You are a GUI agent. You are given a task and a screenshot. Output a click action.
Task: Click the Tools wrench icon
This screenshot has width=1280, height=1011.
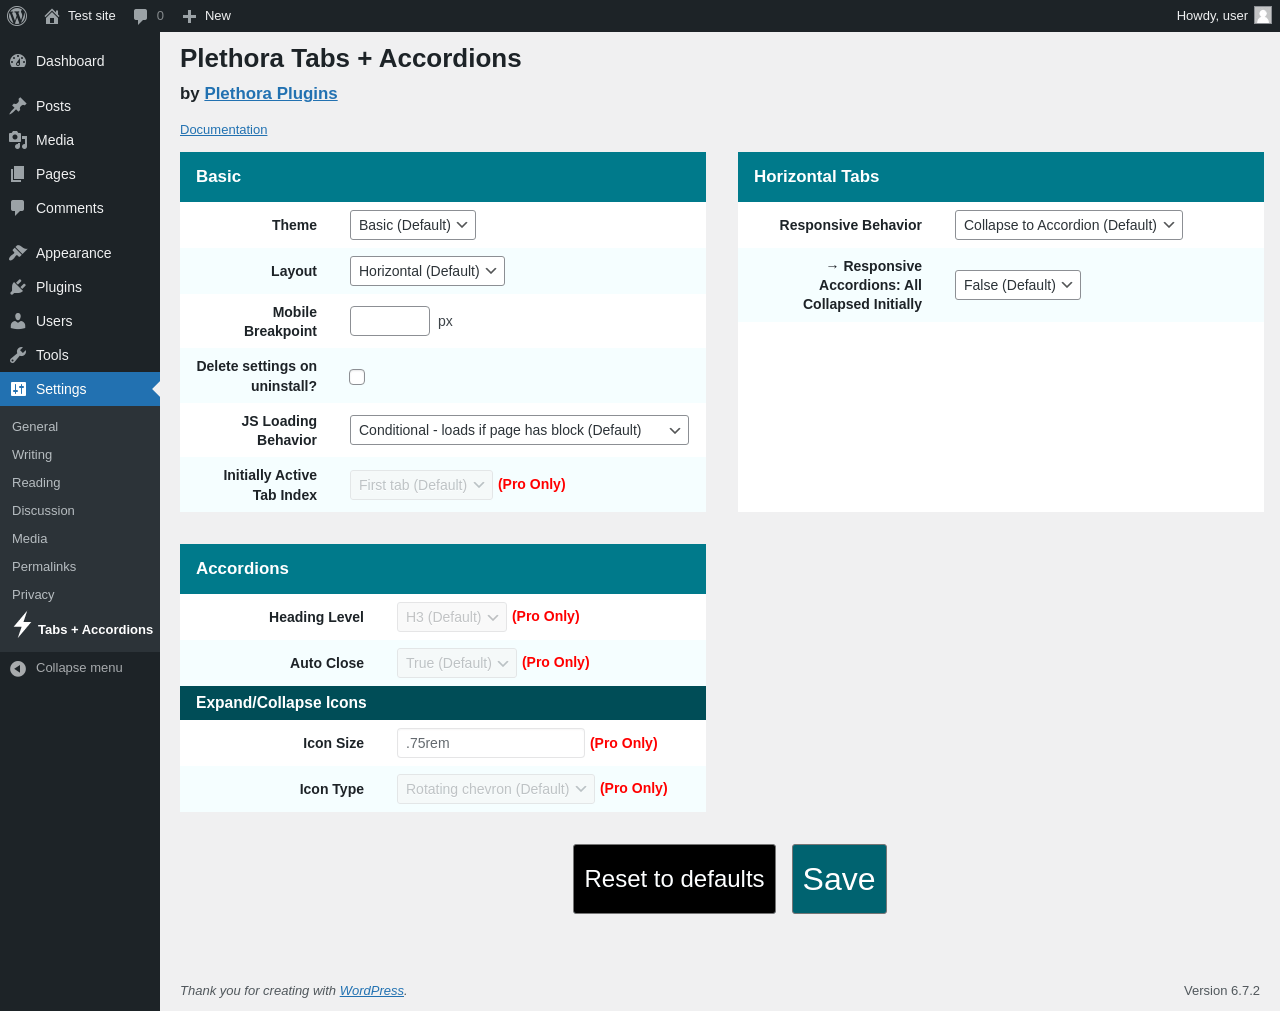click(x=18, y=355)
